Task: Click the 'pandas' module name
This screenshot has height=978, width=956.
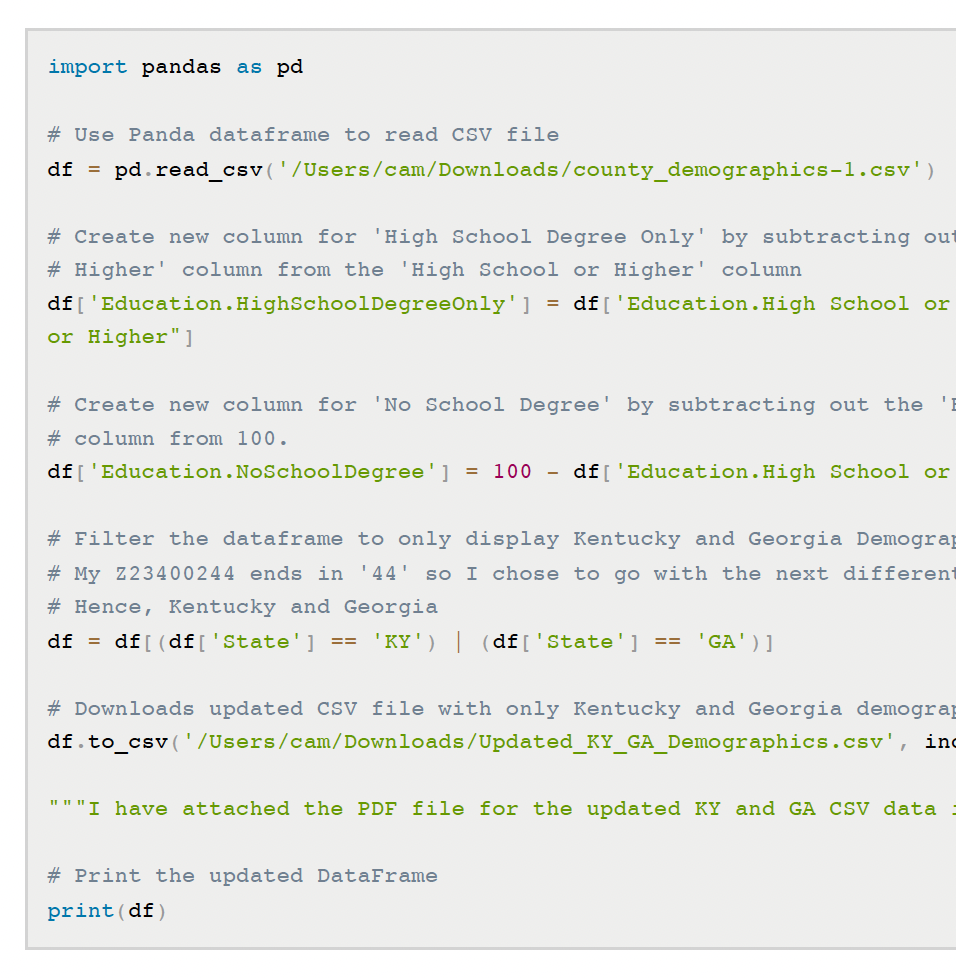Action: pos(181,67)
